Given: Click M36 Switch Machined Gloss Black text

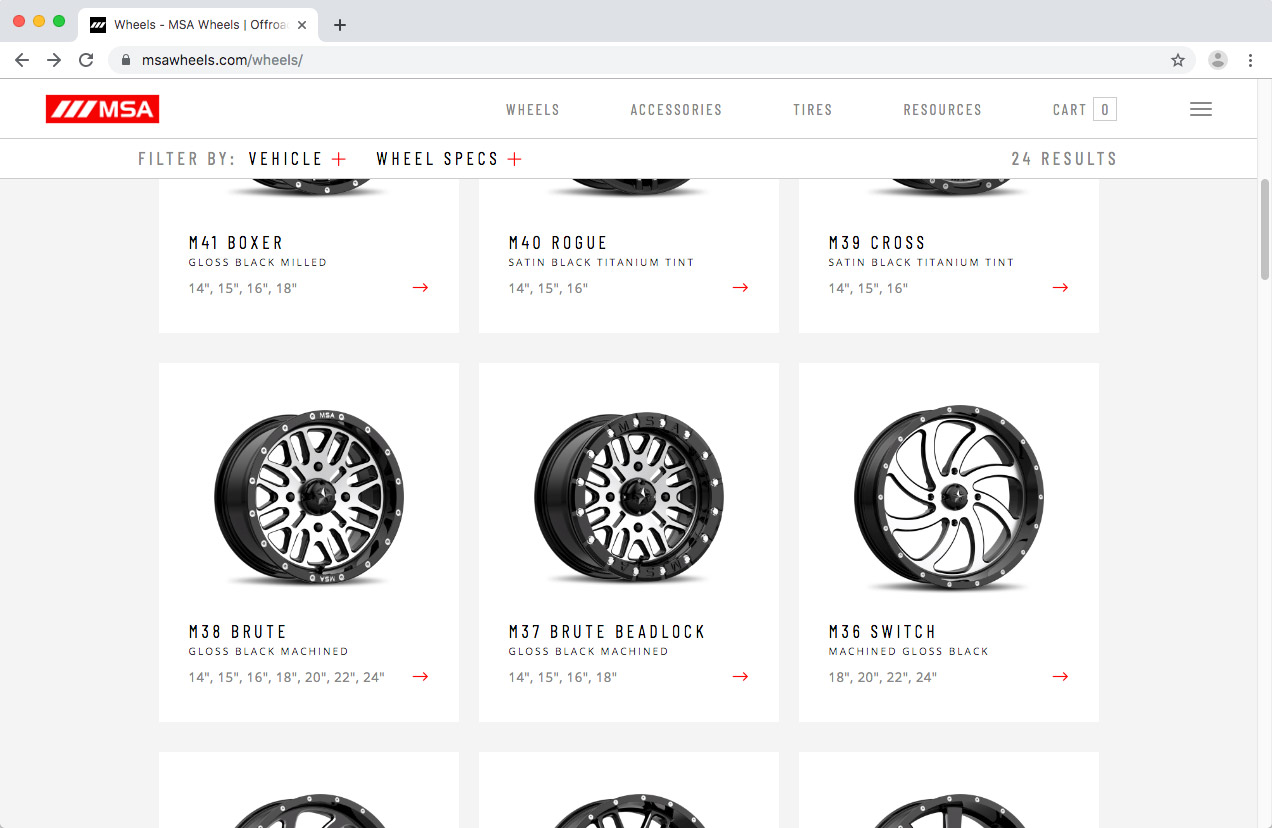Looking at the screenshot, I should click(x=908, y=652).
